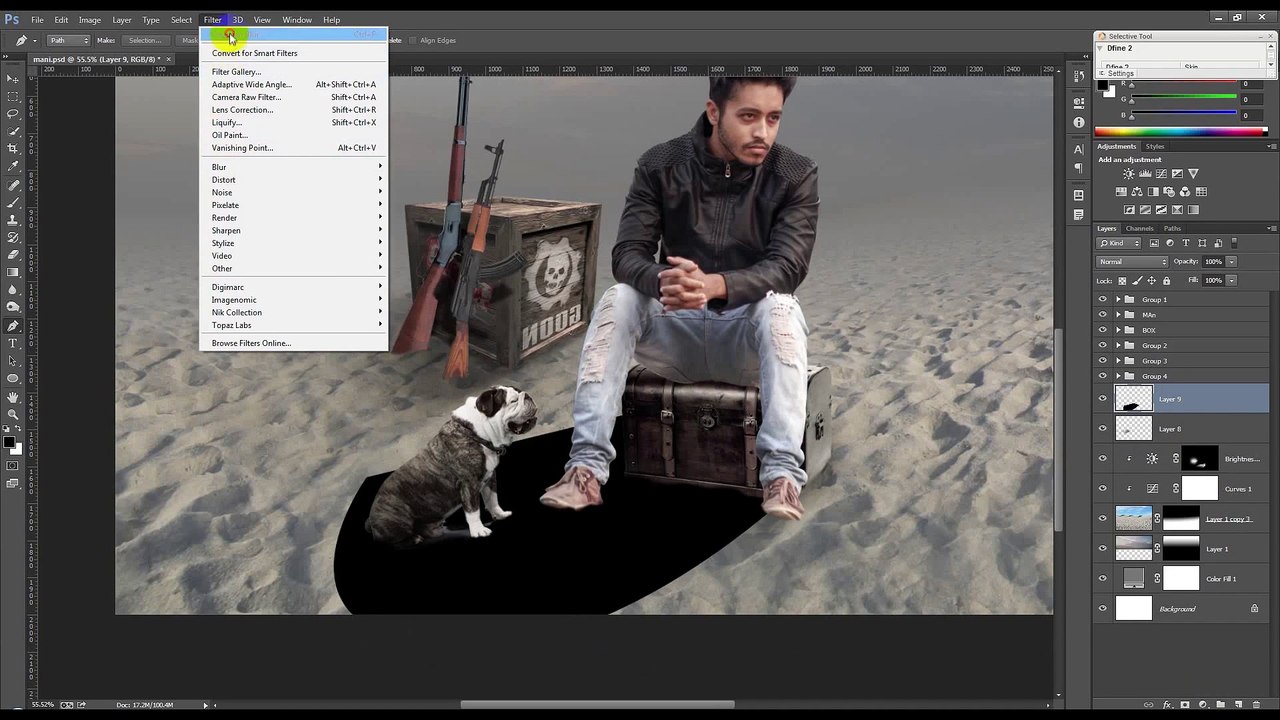1280x720 pixels.
Task: Expand the Group 1 folder
Action: 1118,300
